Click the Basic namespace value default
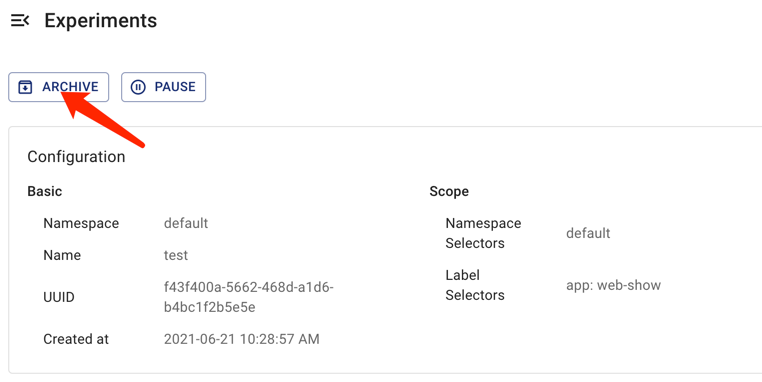The image size is (762, 382). coord(186,223)
